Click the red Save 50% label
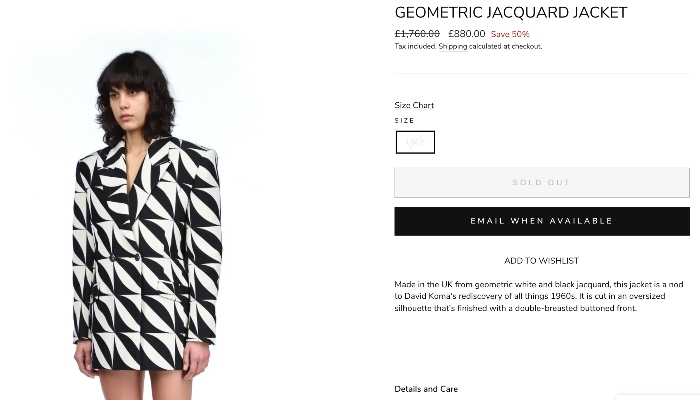The width and height of the screenshot is (700, 400). tap(510, 34)
